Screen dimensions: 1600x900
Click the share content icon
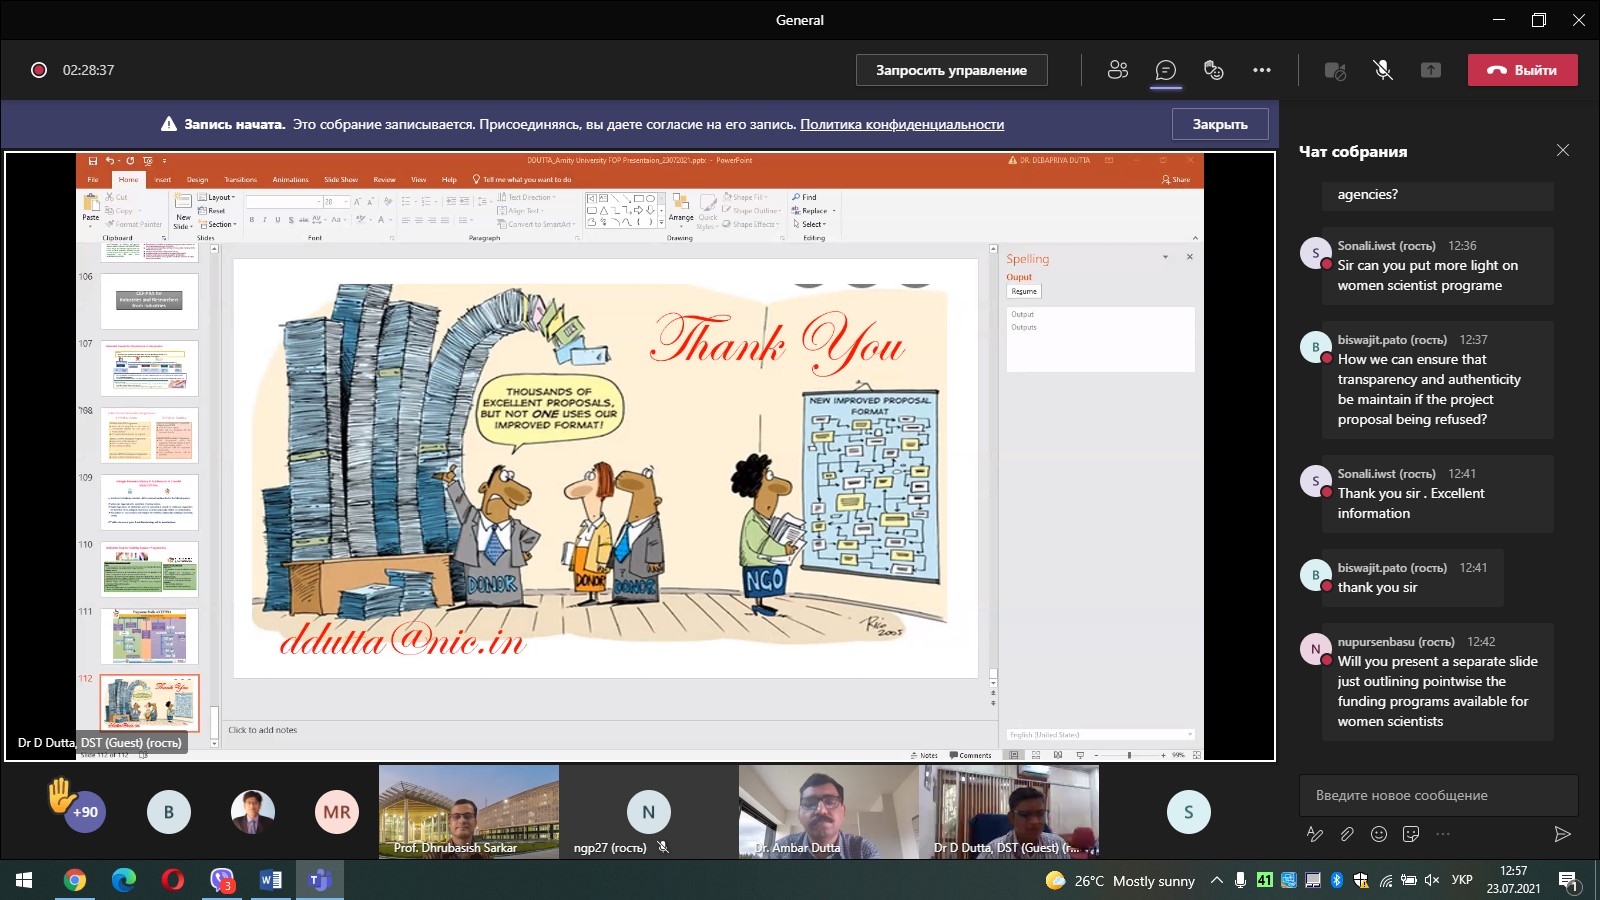[1431, 70]
